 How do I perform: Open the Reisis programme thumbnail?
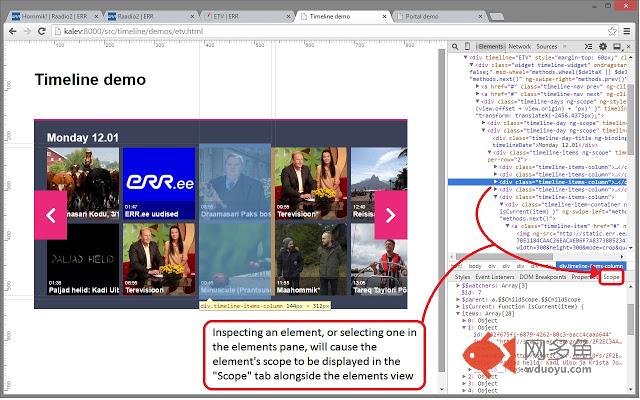pos(379,184)
